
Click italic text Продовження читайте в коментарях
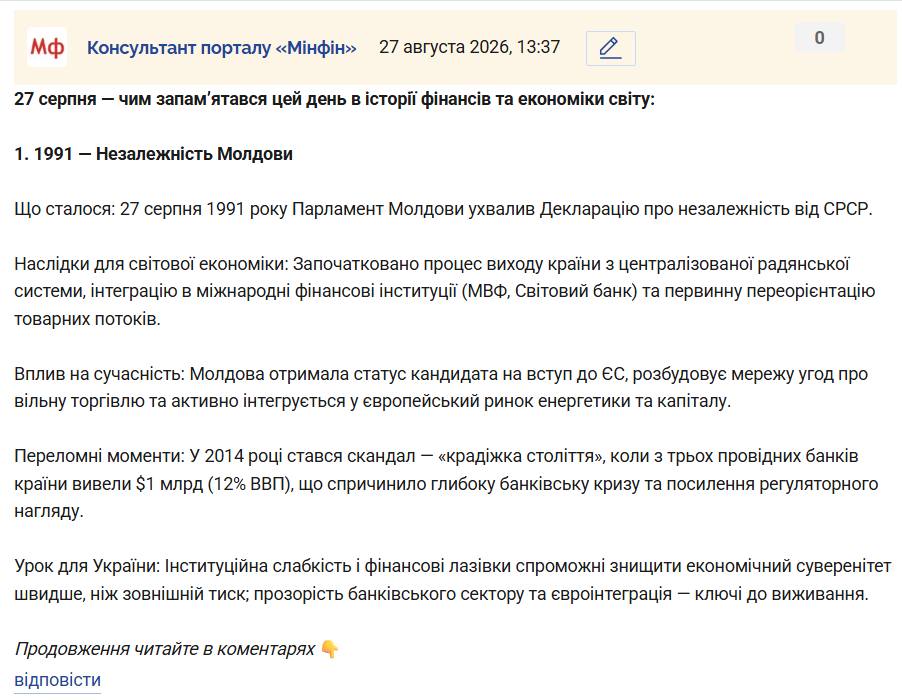point(165,649)
